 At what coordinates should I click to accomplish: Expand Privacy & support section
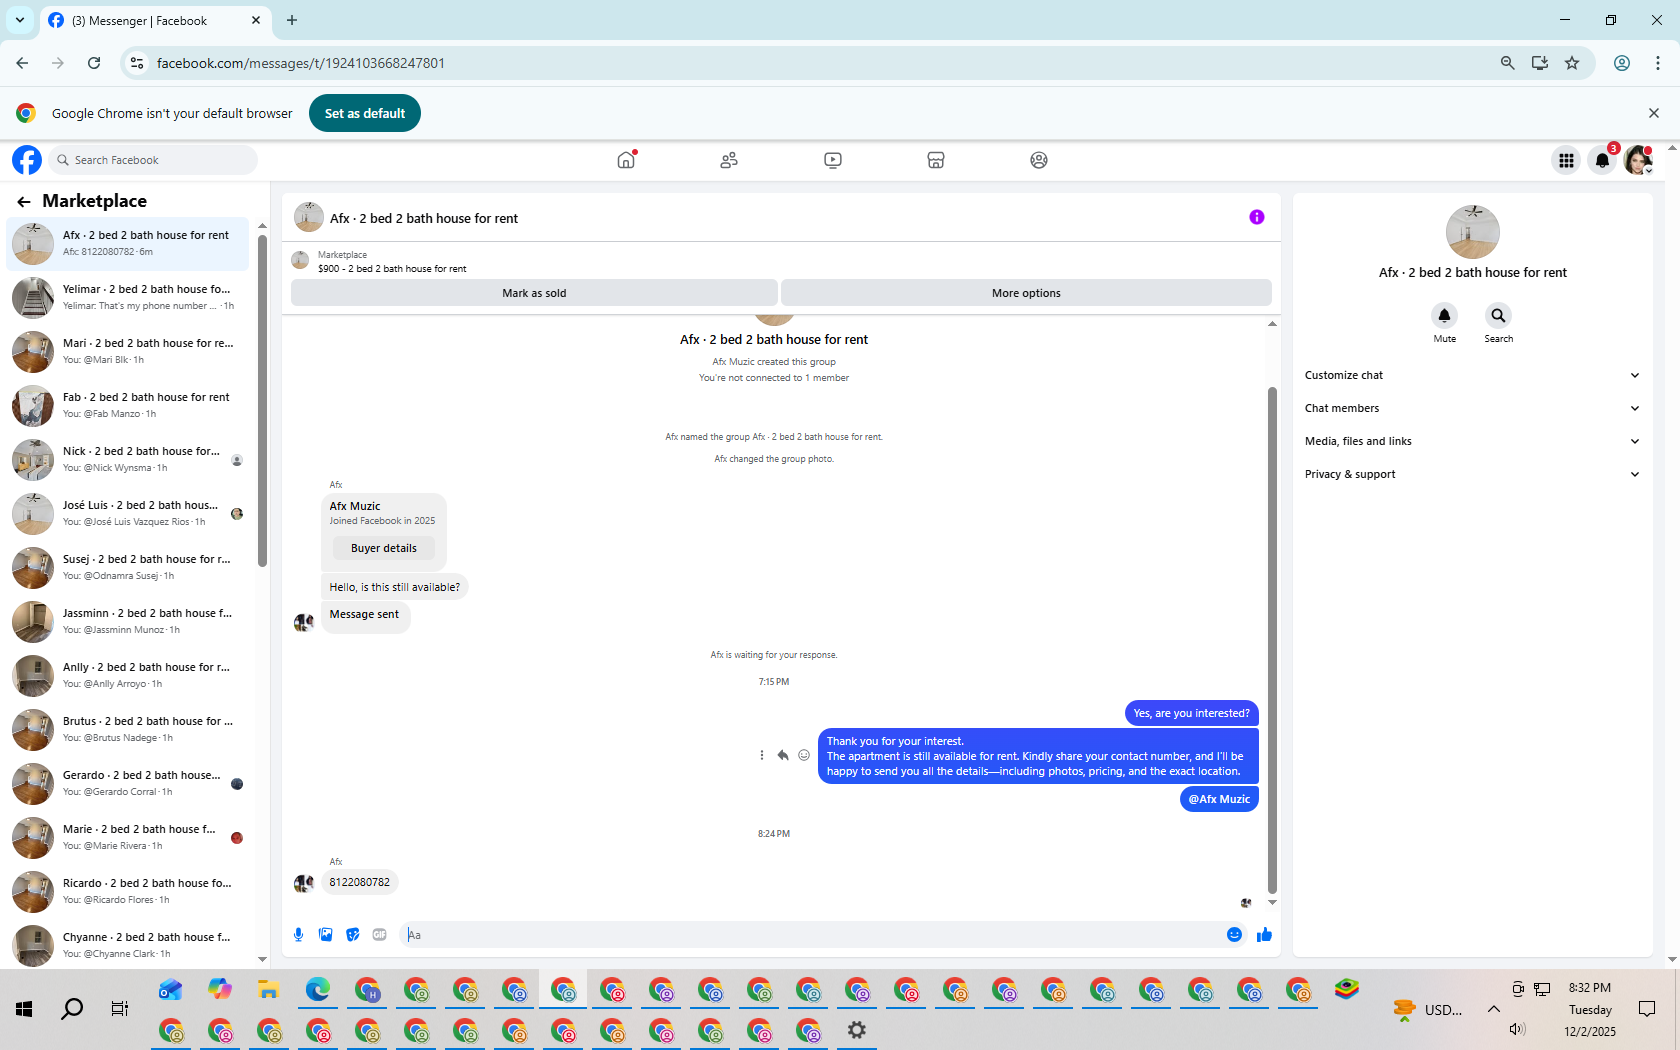point(1472,474)
